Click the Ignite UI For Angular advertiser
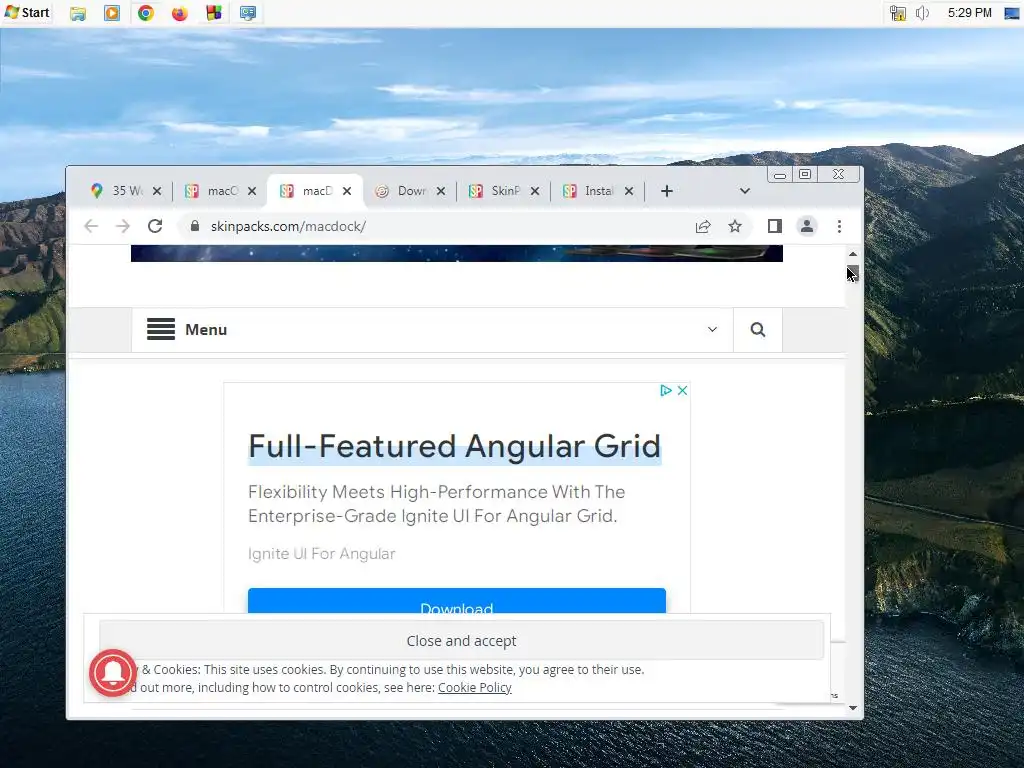 point(321,554)
